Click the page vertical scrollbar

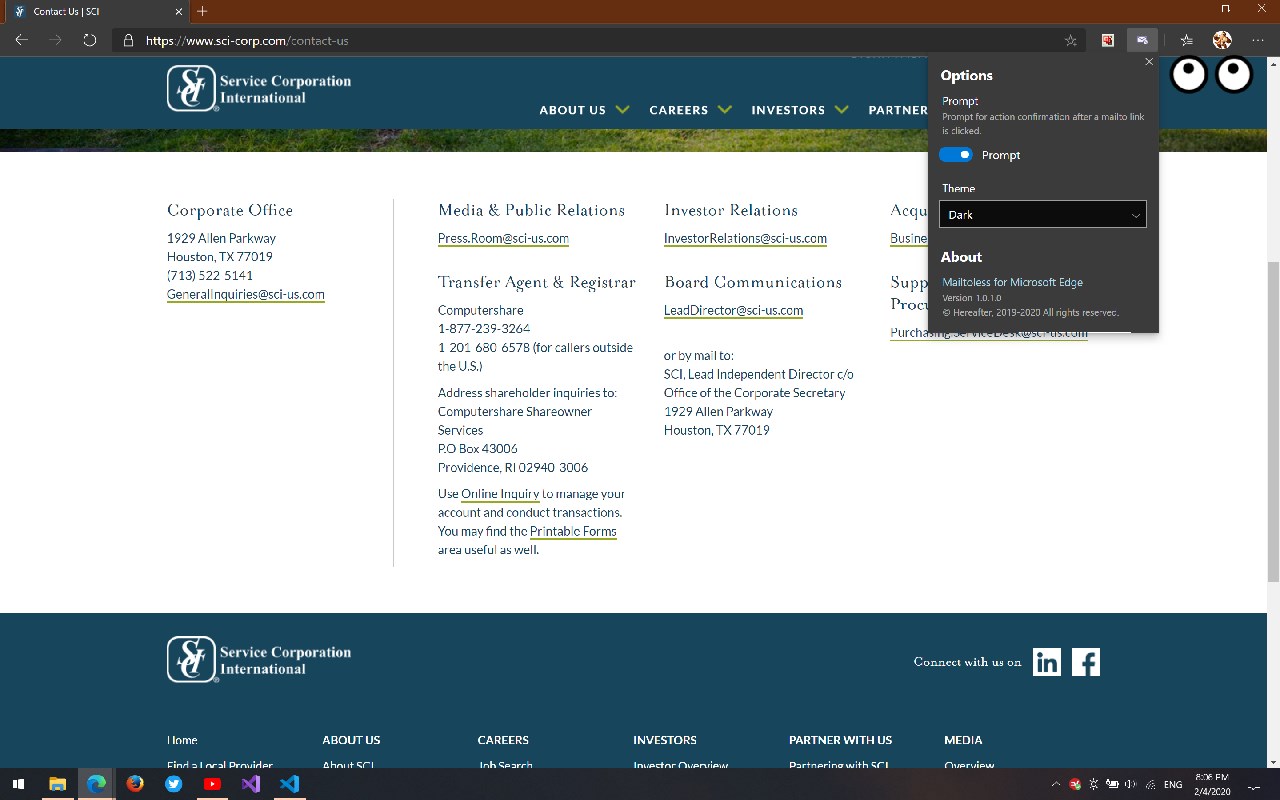[x=1273, y=420]
